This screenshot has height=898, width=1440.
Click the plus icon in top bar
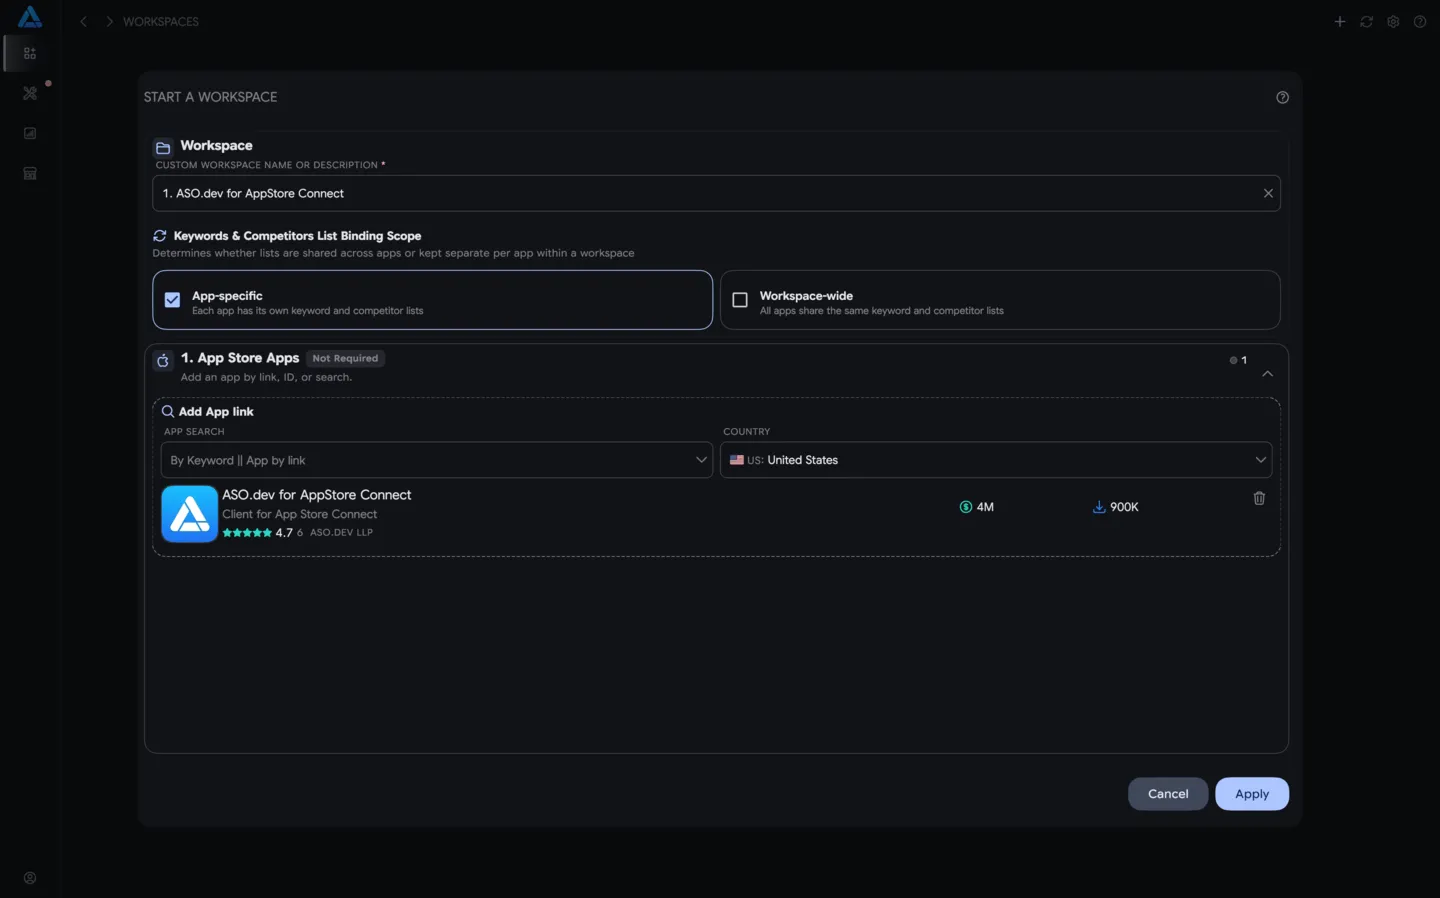point(1340,22)
